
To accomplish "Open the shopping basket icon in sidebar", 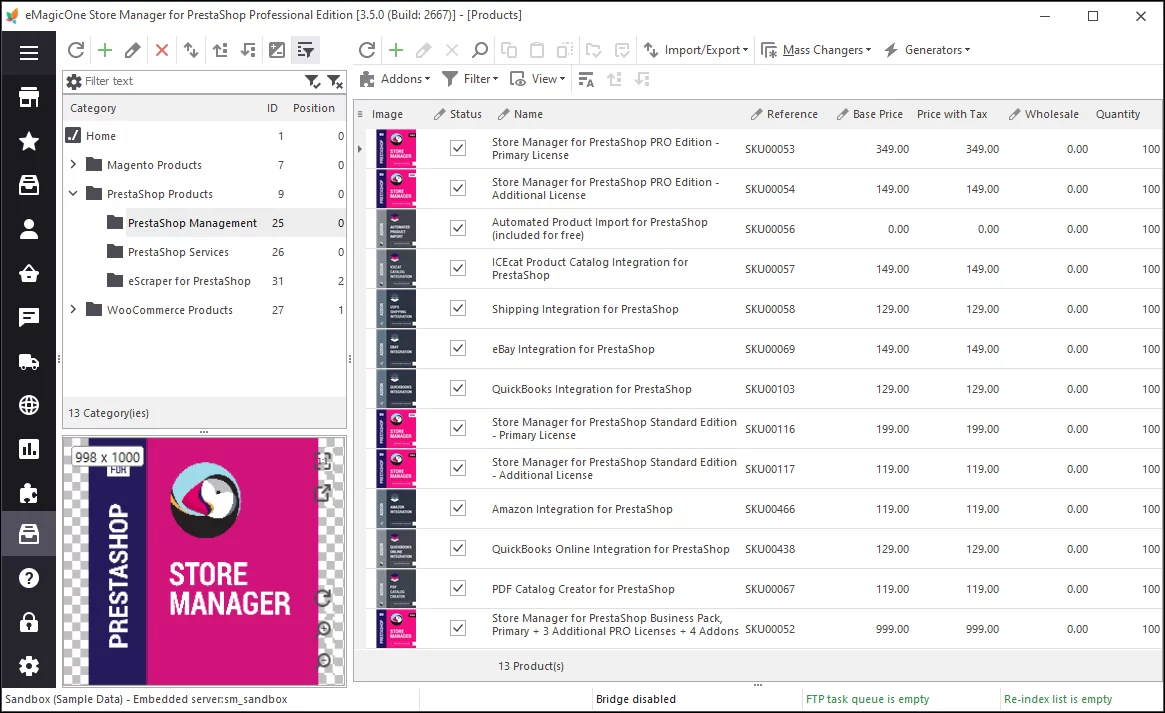I will (28, 273).
